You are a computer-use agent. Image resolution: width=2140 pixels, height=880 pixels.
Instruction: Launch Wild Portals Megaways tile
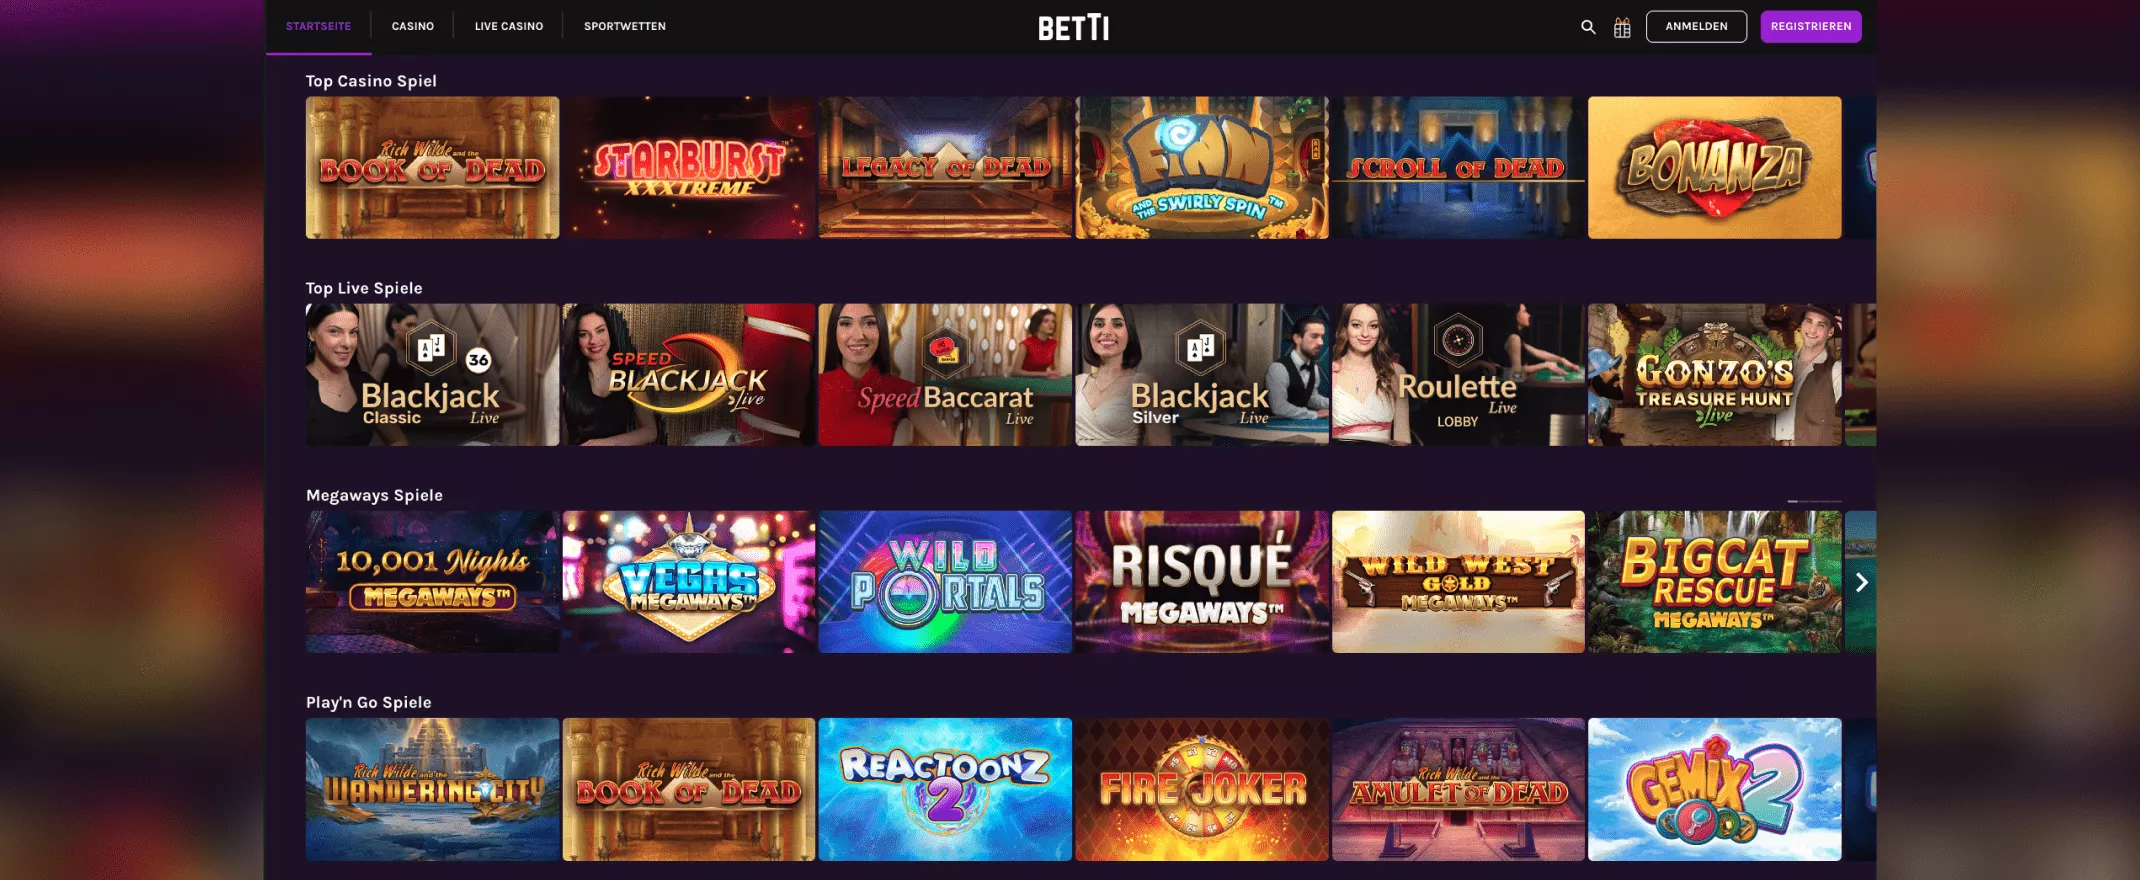tap(945, 582)
